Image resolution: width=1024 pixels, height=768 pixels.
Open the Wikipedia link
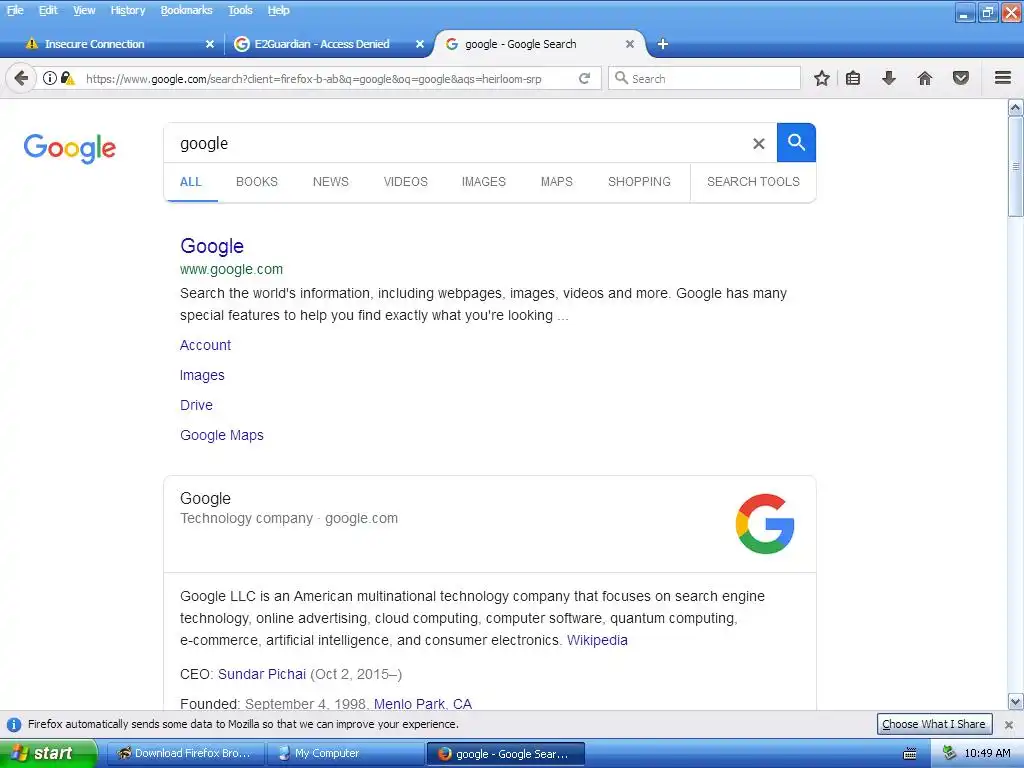pos(597,641)
